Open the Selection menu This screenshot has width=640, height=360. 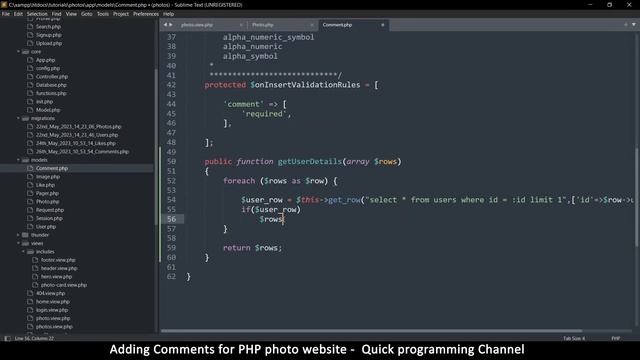tap(37, 14)
